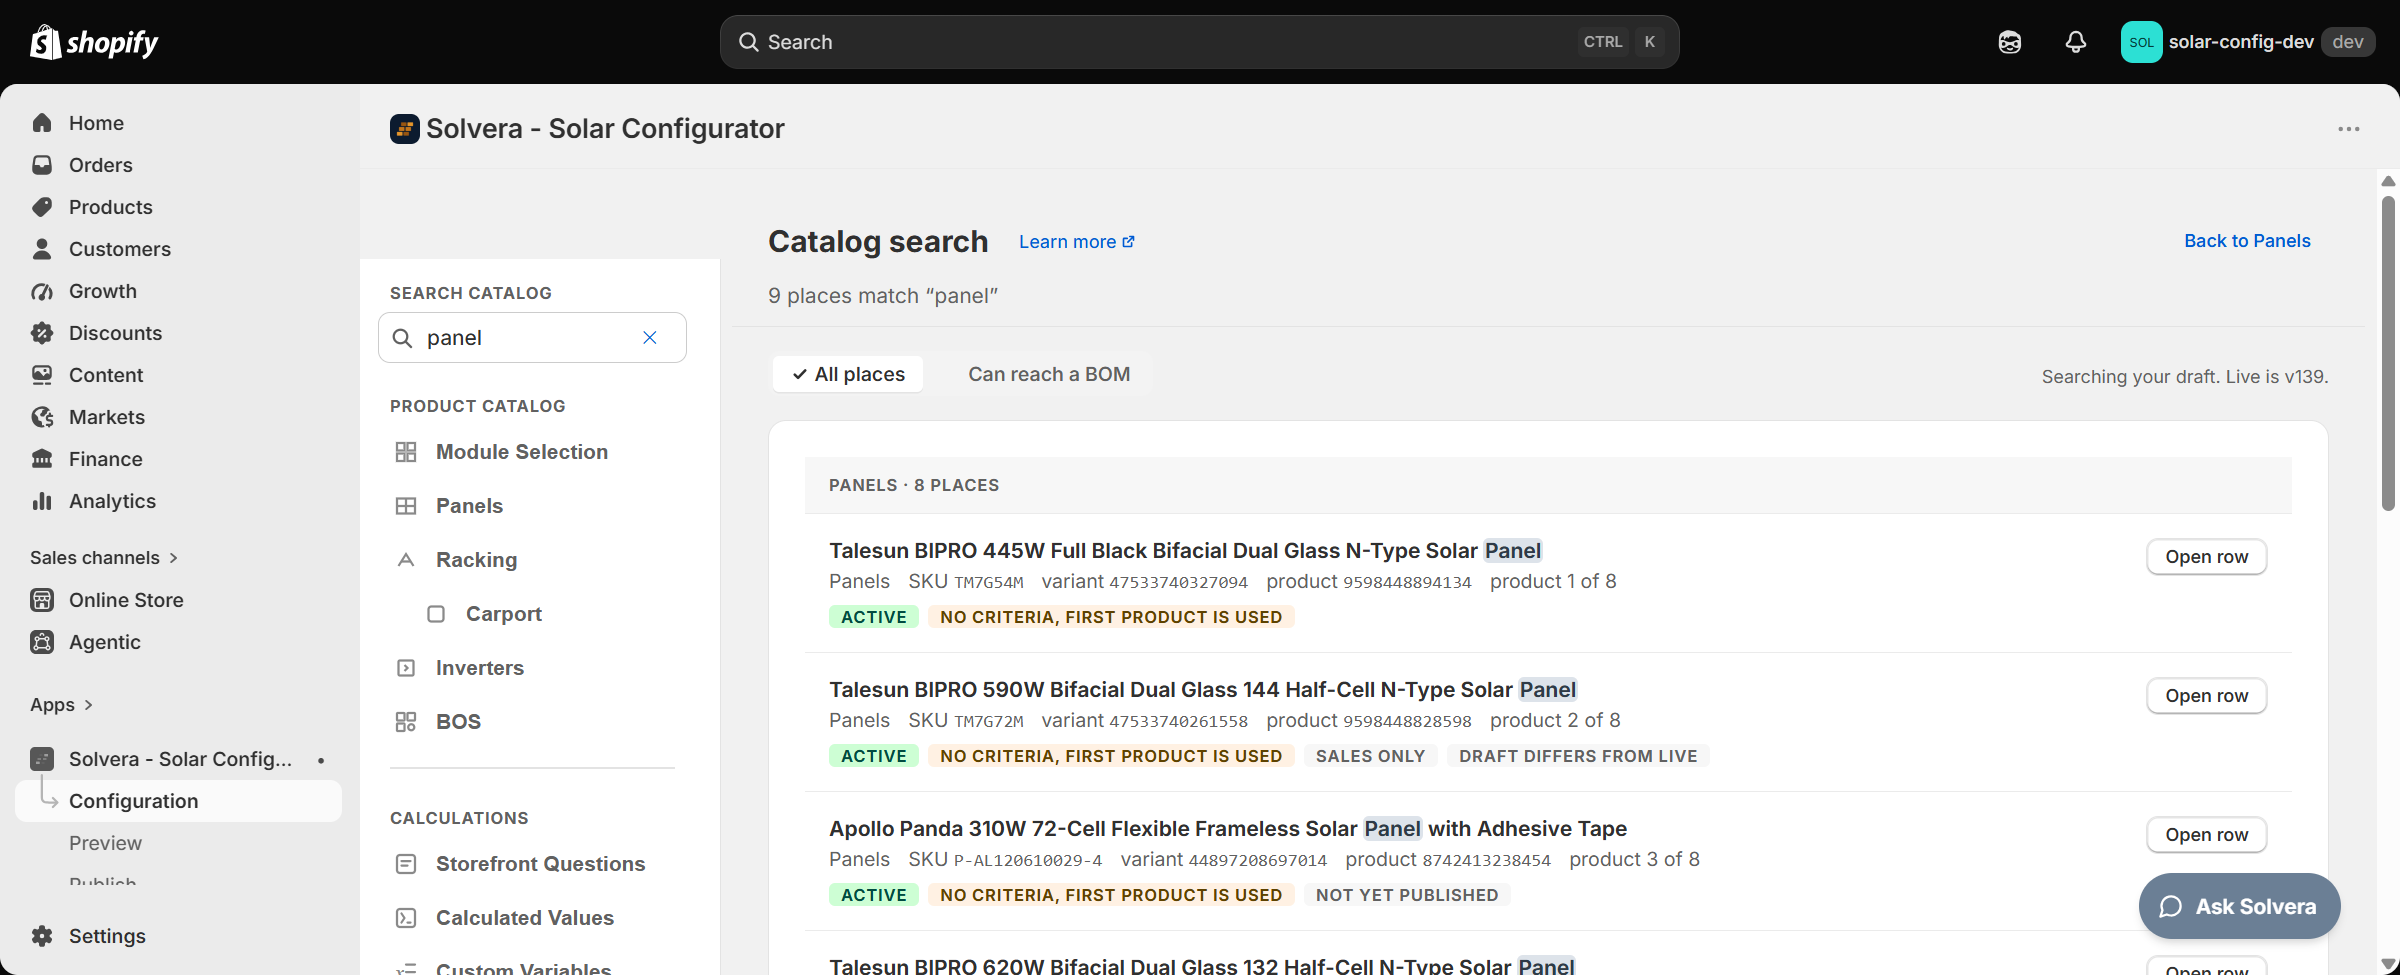This screenshot has height=975, width=2400.
Task: Click the Storefront Questions icon
Action: click(406, 864)
